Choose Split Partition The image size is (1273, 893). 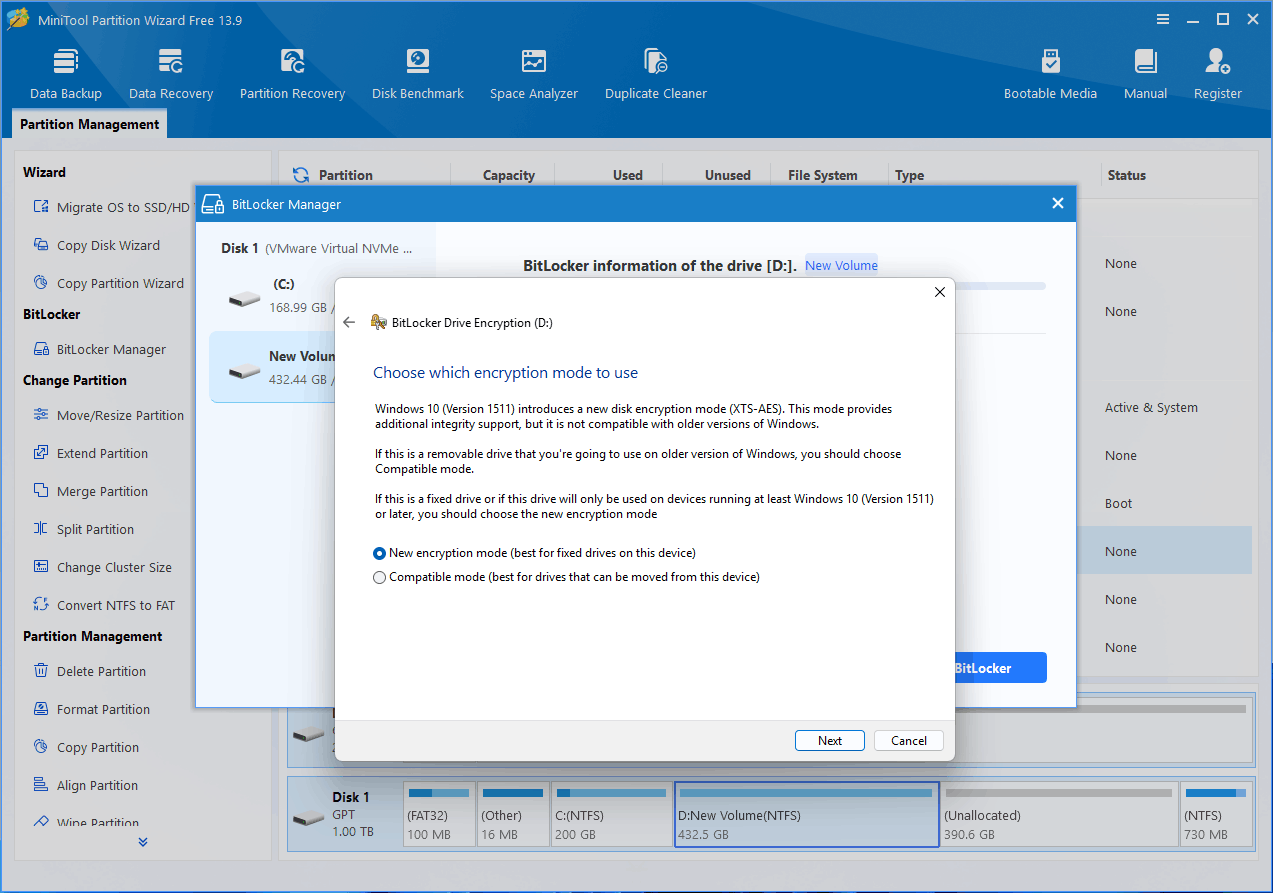pos(83,529)
